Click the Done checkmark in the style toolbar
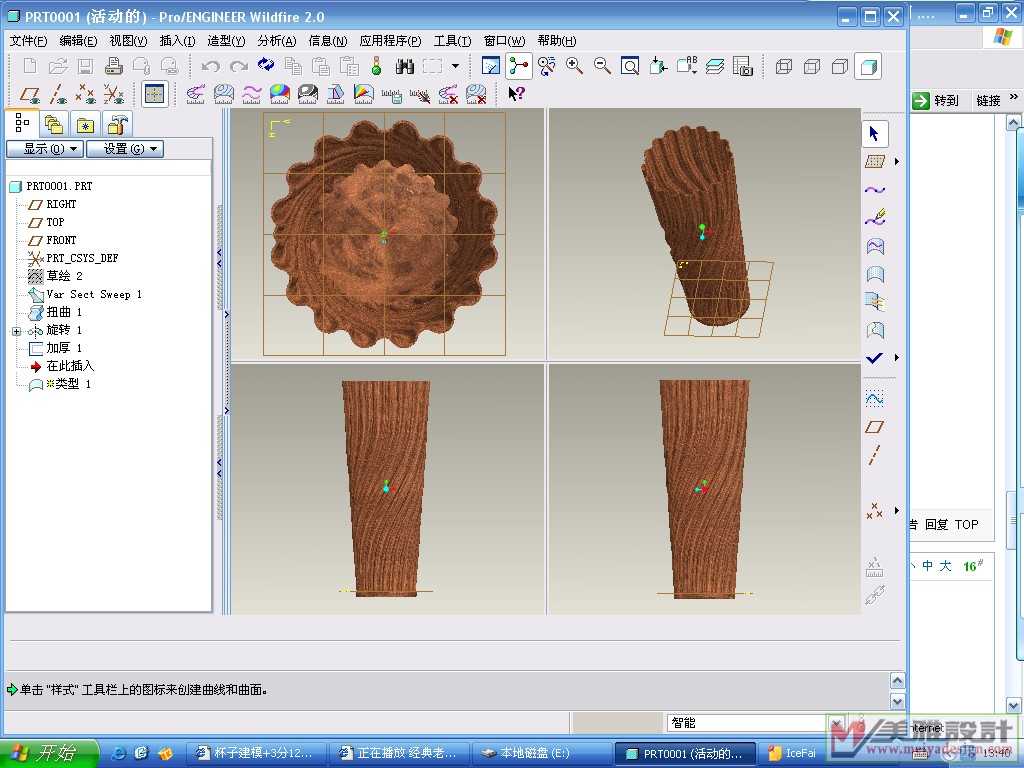The image size is (1024, 768). click(874, 358)
